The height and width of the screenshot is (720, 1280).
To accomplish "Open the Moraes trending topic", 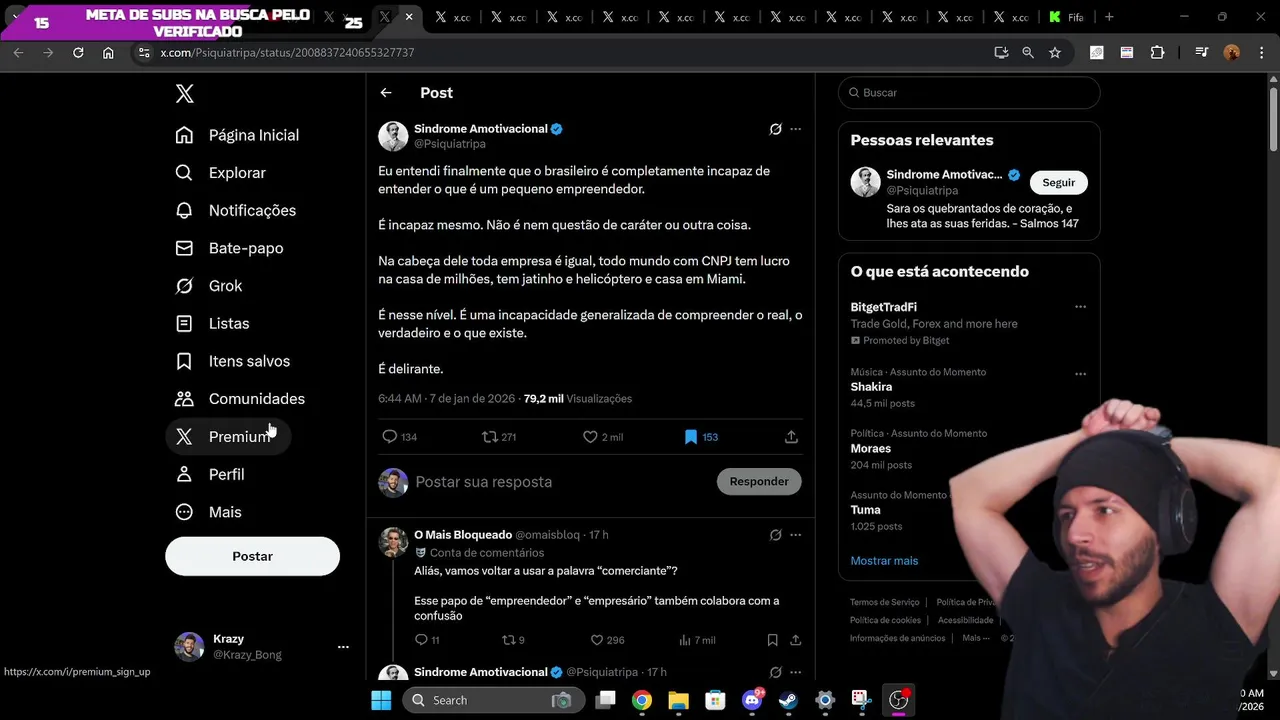I will click(871, 449).
